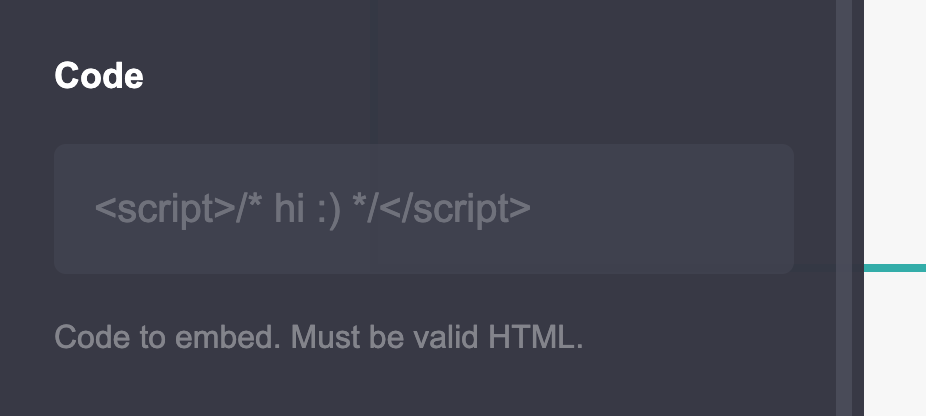This screenshot has height=416, width=926.
Task: Click the closing </script> tag in the placeholder
Action: click(x=455, y=209)
